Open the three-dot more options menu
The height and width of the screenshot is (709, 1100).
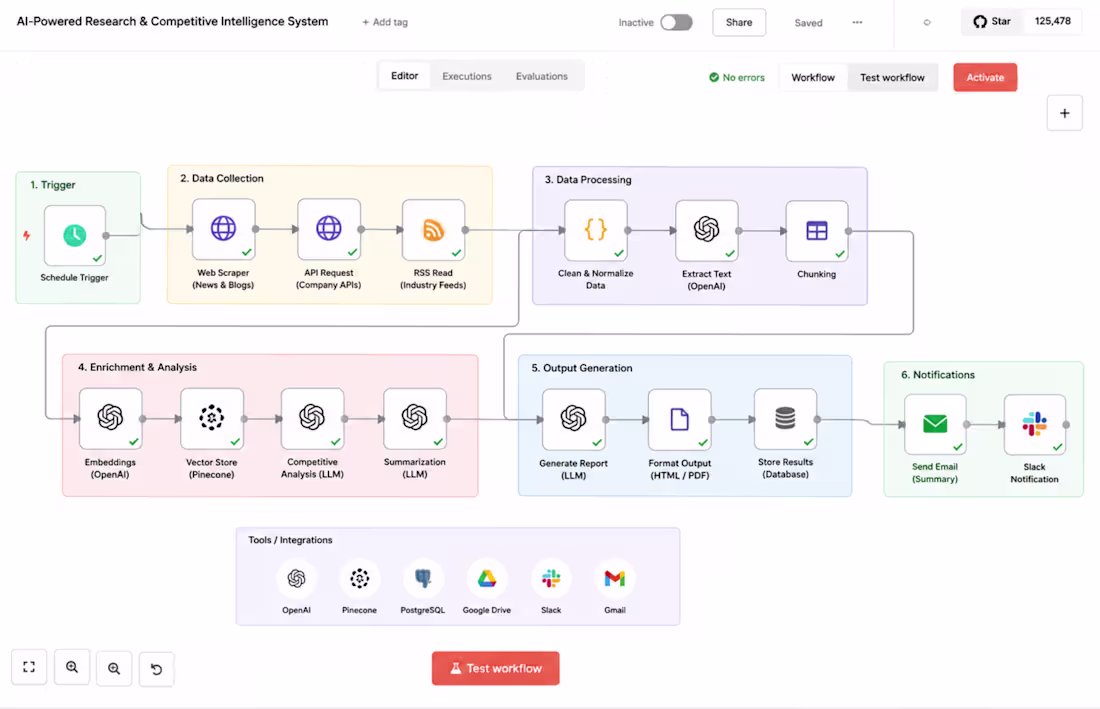click(857, 22)
